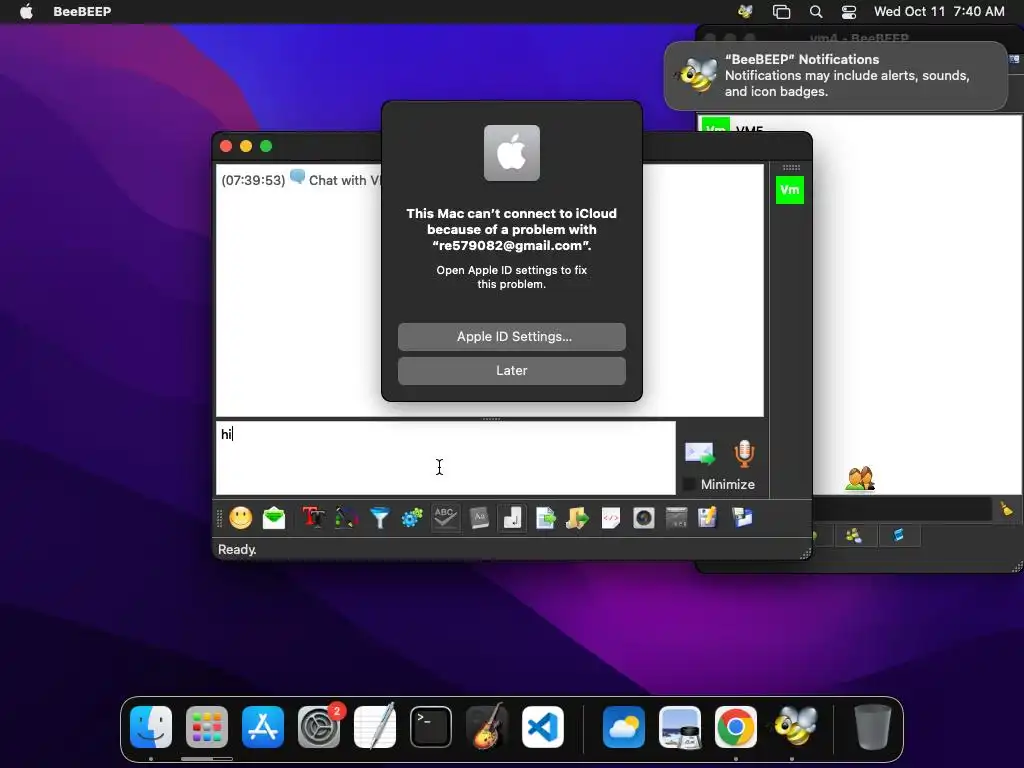The width and height of the screenshot is (1024, 768).
Task: Open Preview from the Dock
Action: (680, 727)
